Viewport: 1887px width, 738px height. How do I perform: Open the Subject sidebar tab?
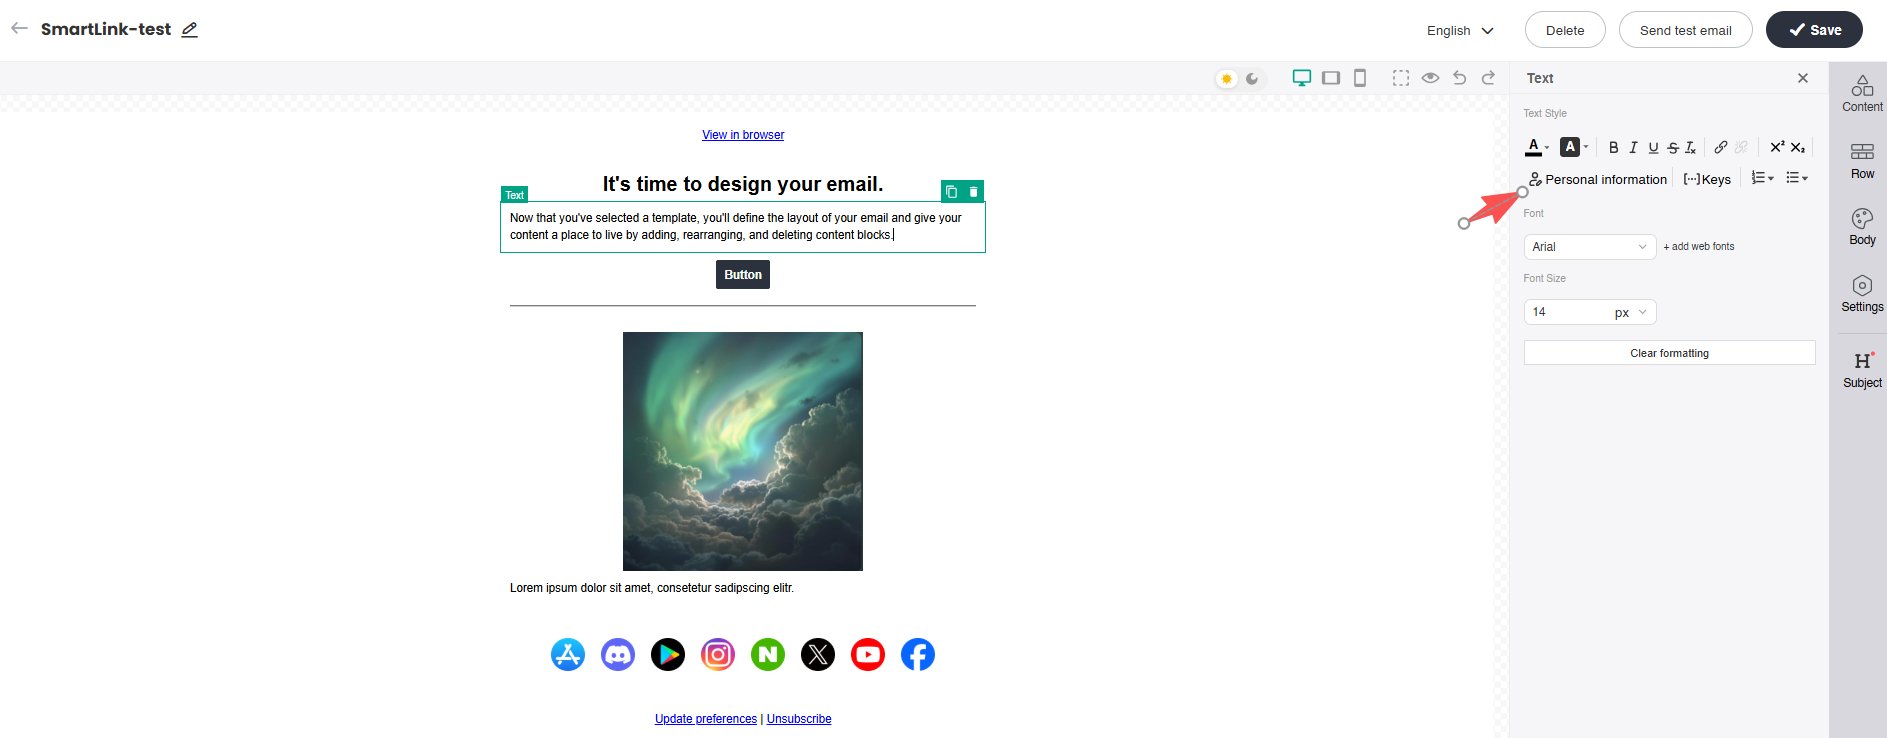(x=1862, y=369)
